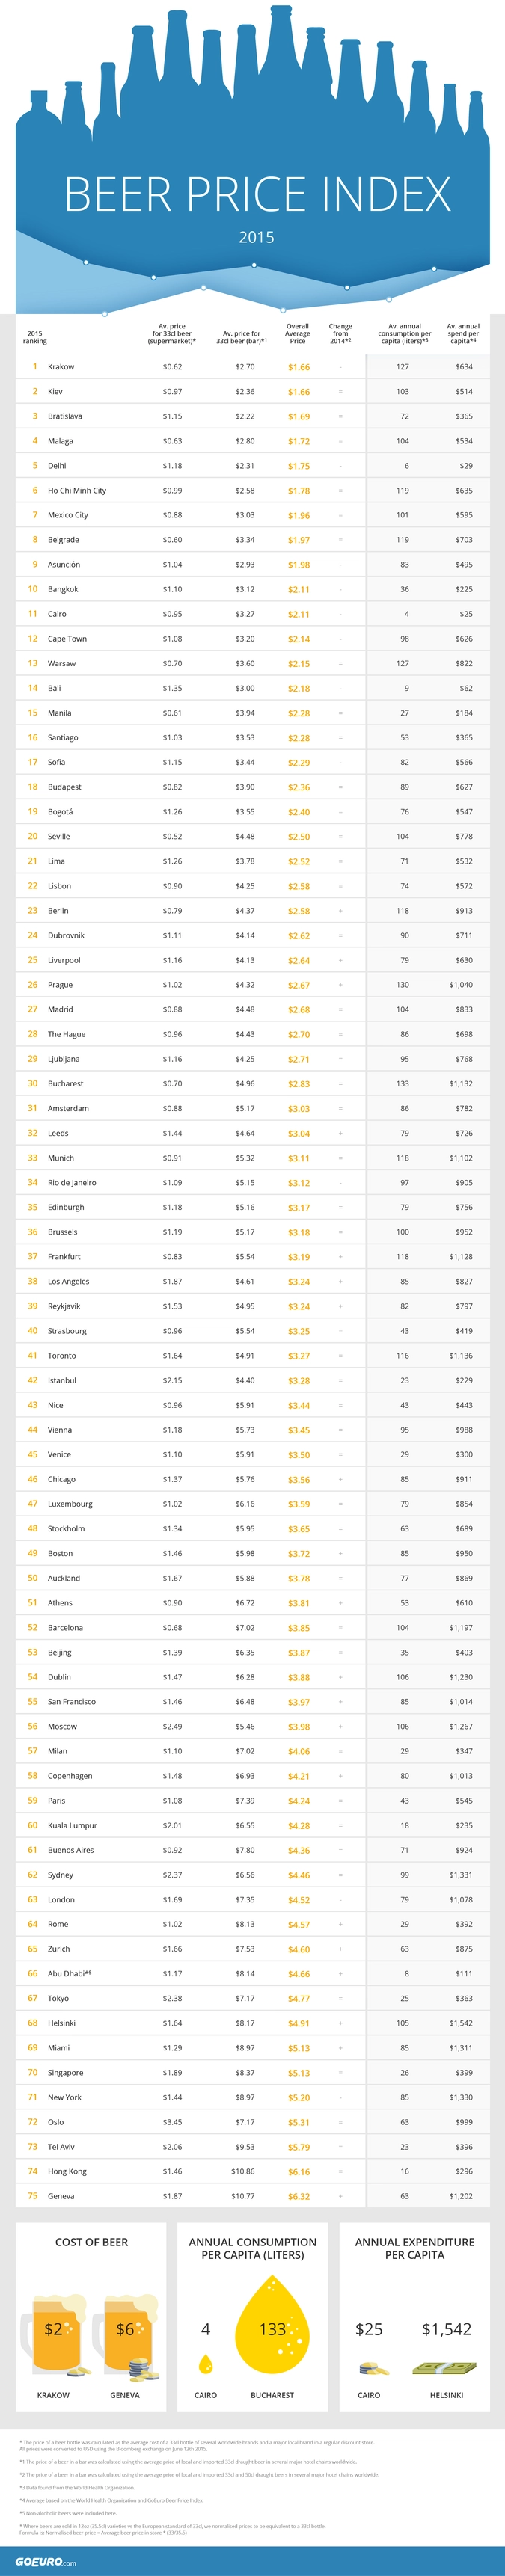
Task: Click the BEER PRICE INDEX title
Action: 258,194
